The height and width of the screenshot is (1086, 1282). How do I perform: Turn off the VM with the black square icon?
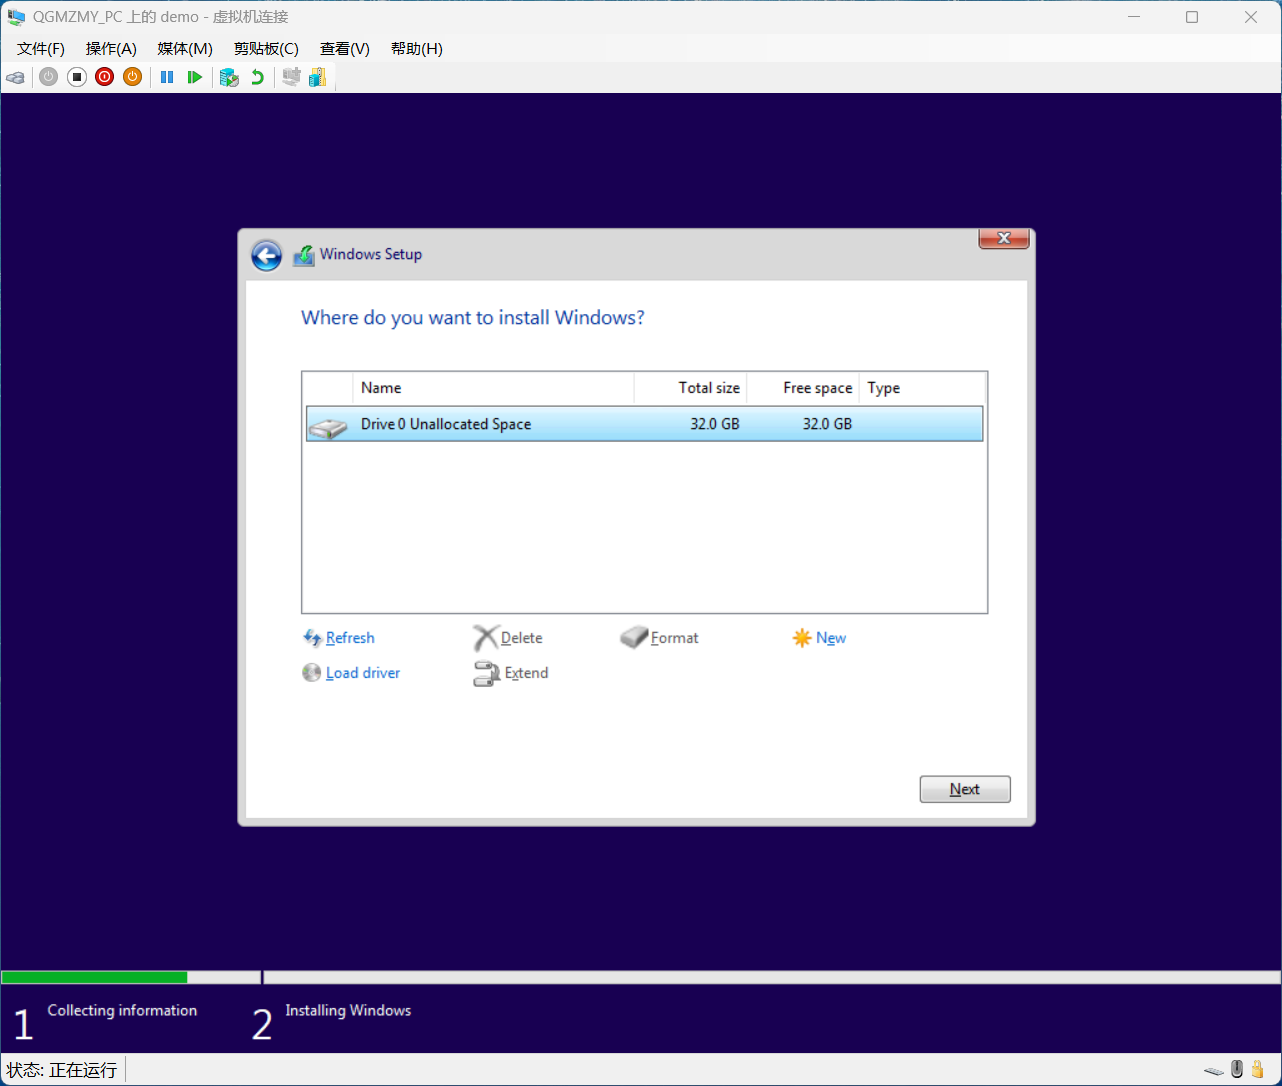[77, 77]
